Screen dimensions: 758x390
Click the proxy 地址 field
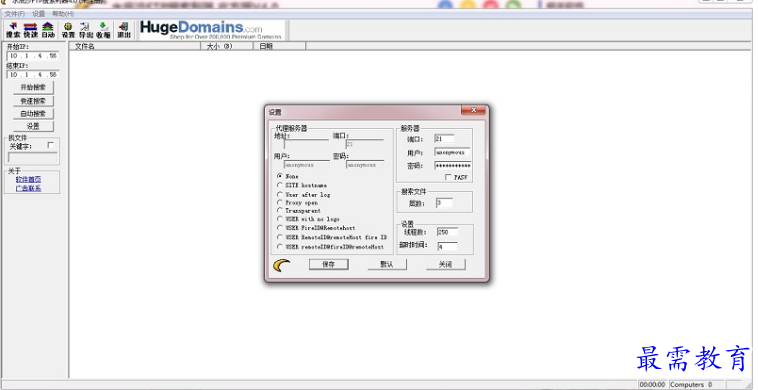click(306, 144)
